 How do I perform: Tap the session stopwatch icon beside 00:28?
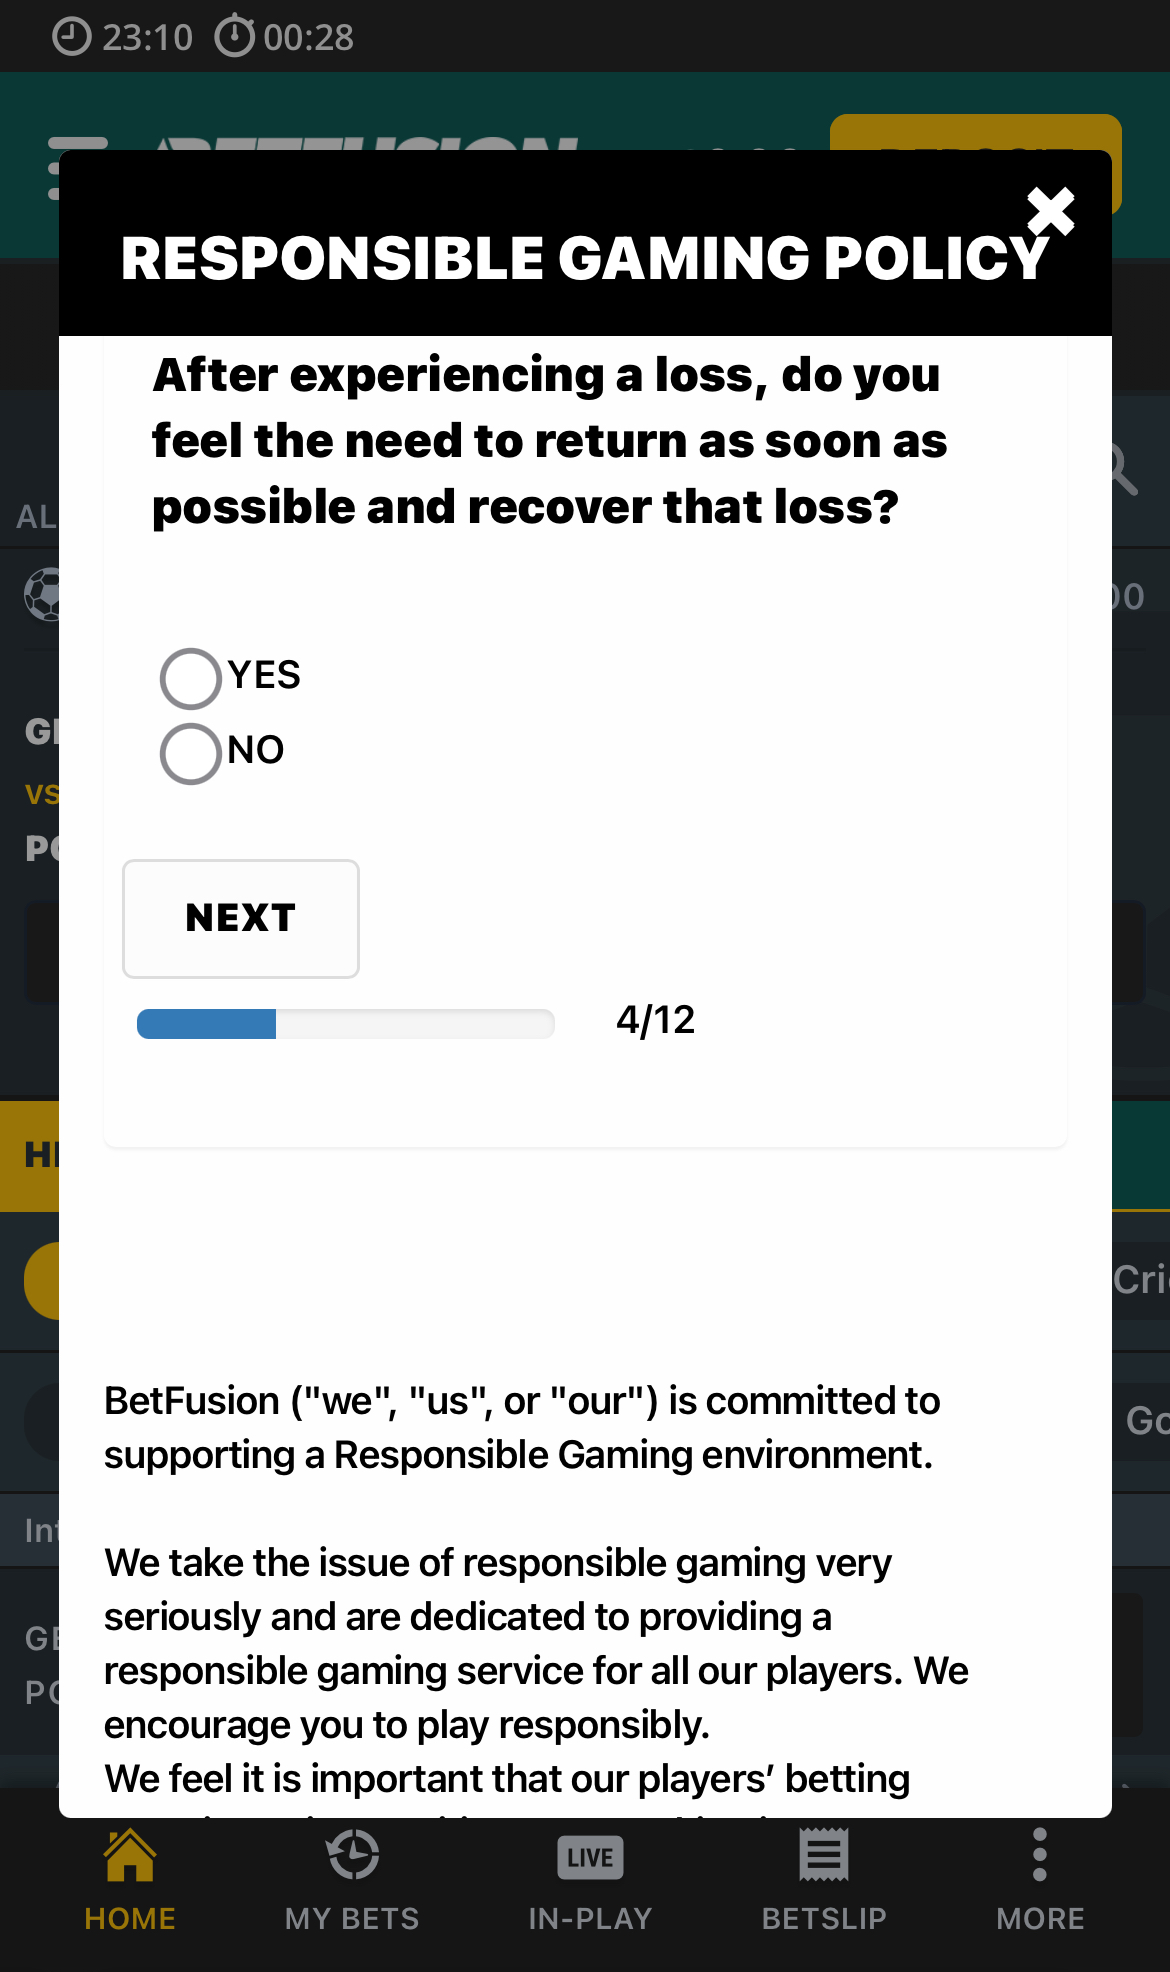pos(236,36)
